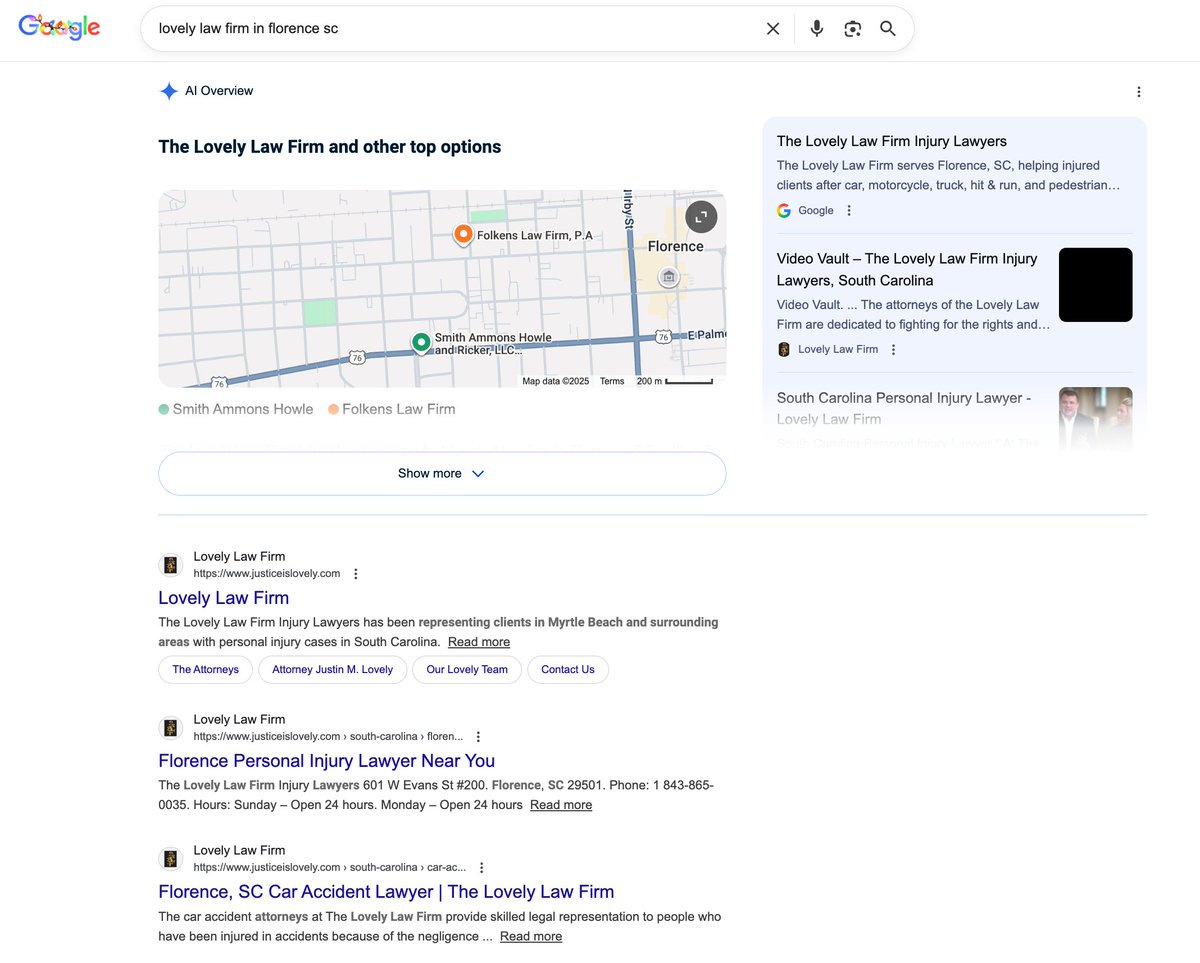Open three-dot menu on floren... URL result
The image size is (1200, 963).
[x=478, y=737]
